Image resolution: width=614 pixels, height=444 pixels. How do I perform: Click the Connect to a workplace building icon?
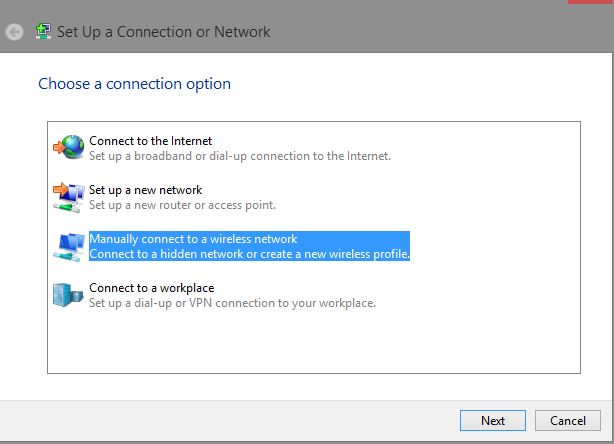[x=69, y=295]
